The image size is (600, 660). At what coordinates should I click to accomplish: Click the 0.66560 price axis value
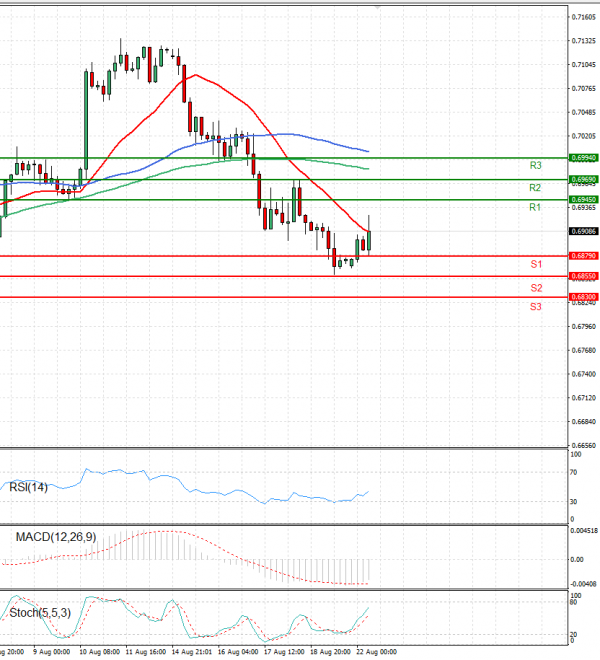coord(584,445)
